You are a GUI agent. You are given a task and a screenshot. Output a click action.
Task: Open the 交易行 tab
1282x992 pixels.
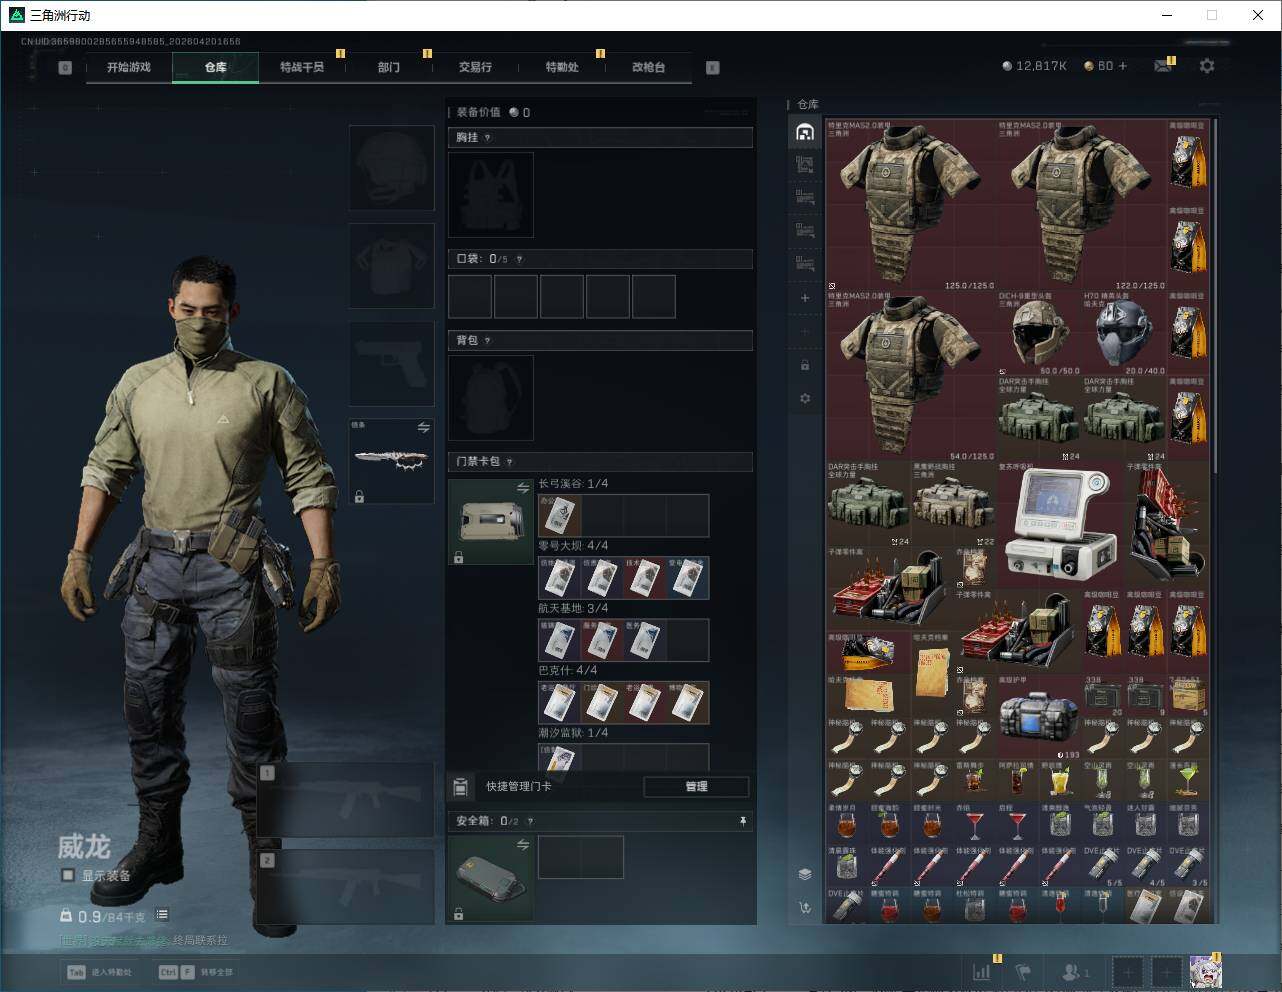(475, 67)
